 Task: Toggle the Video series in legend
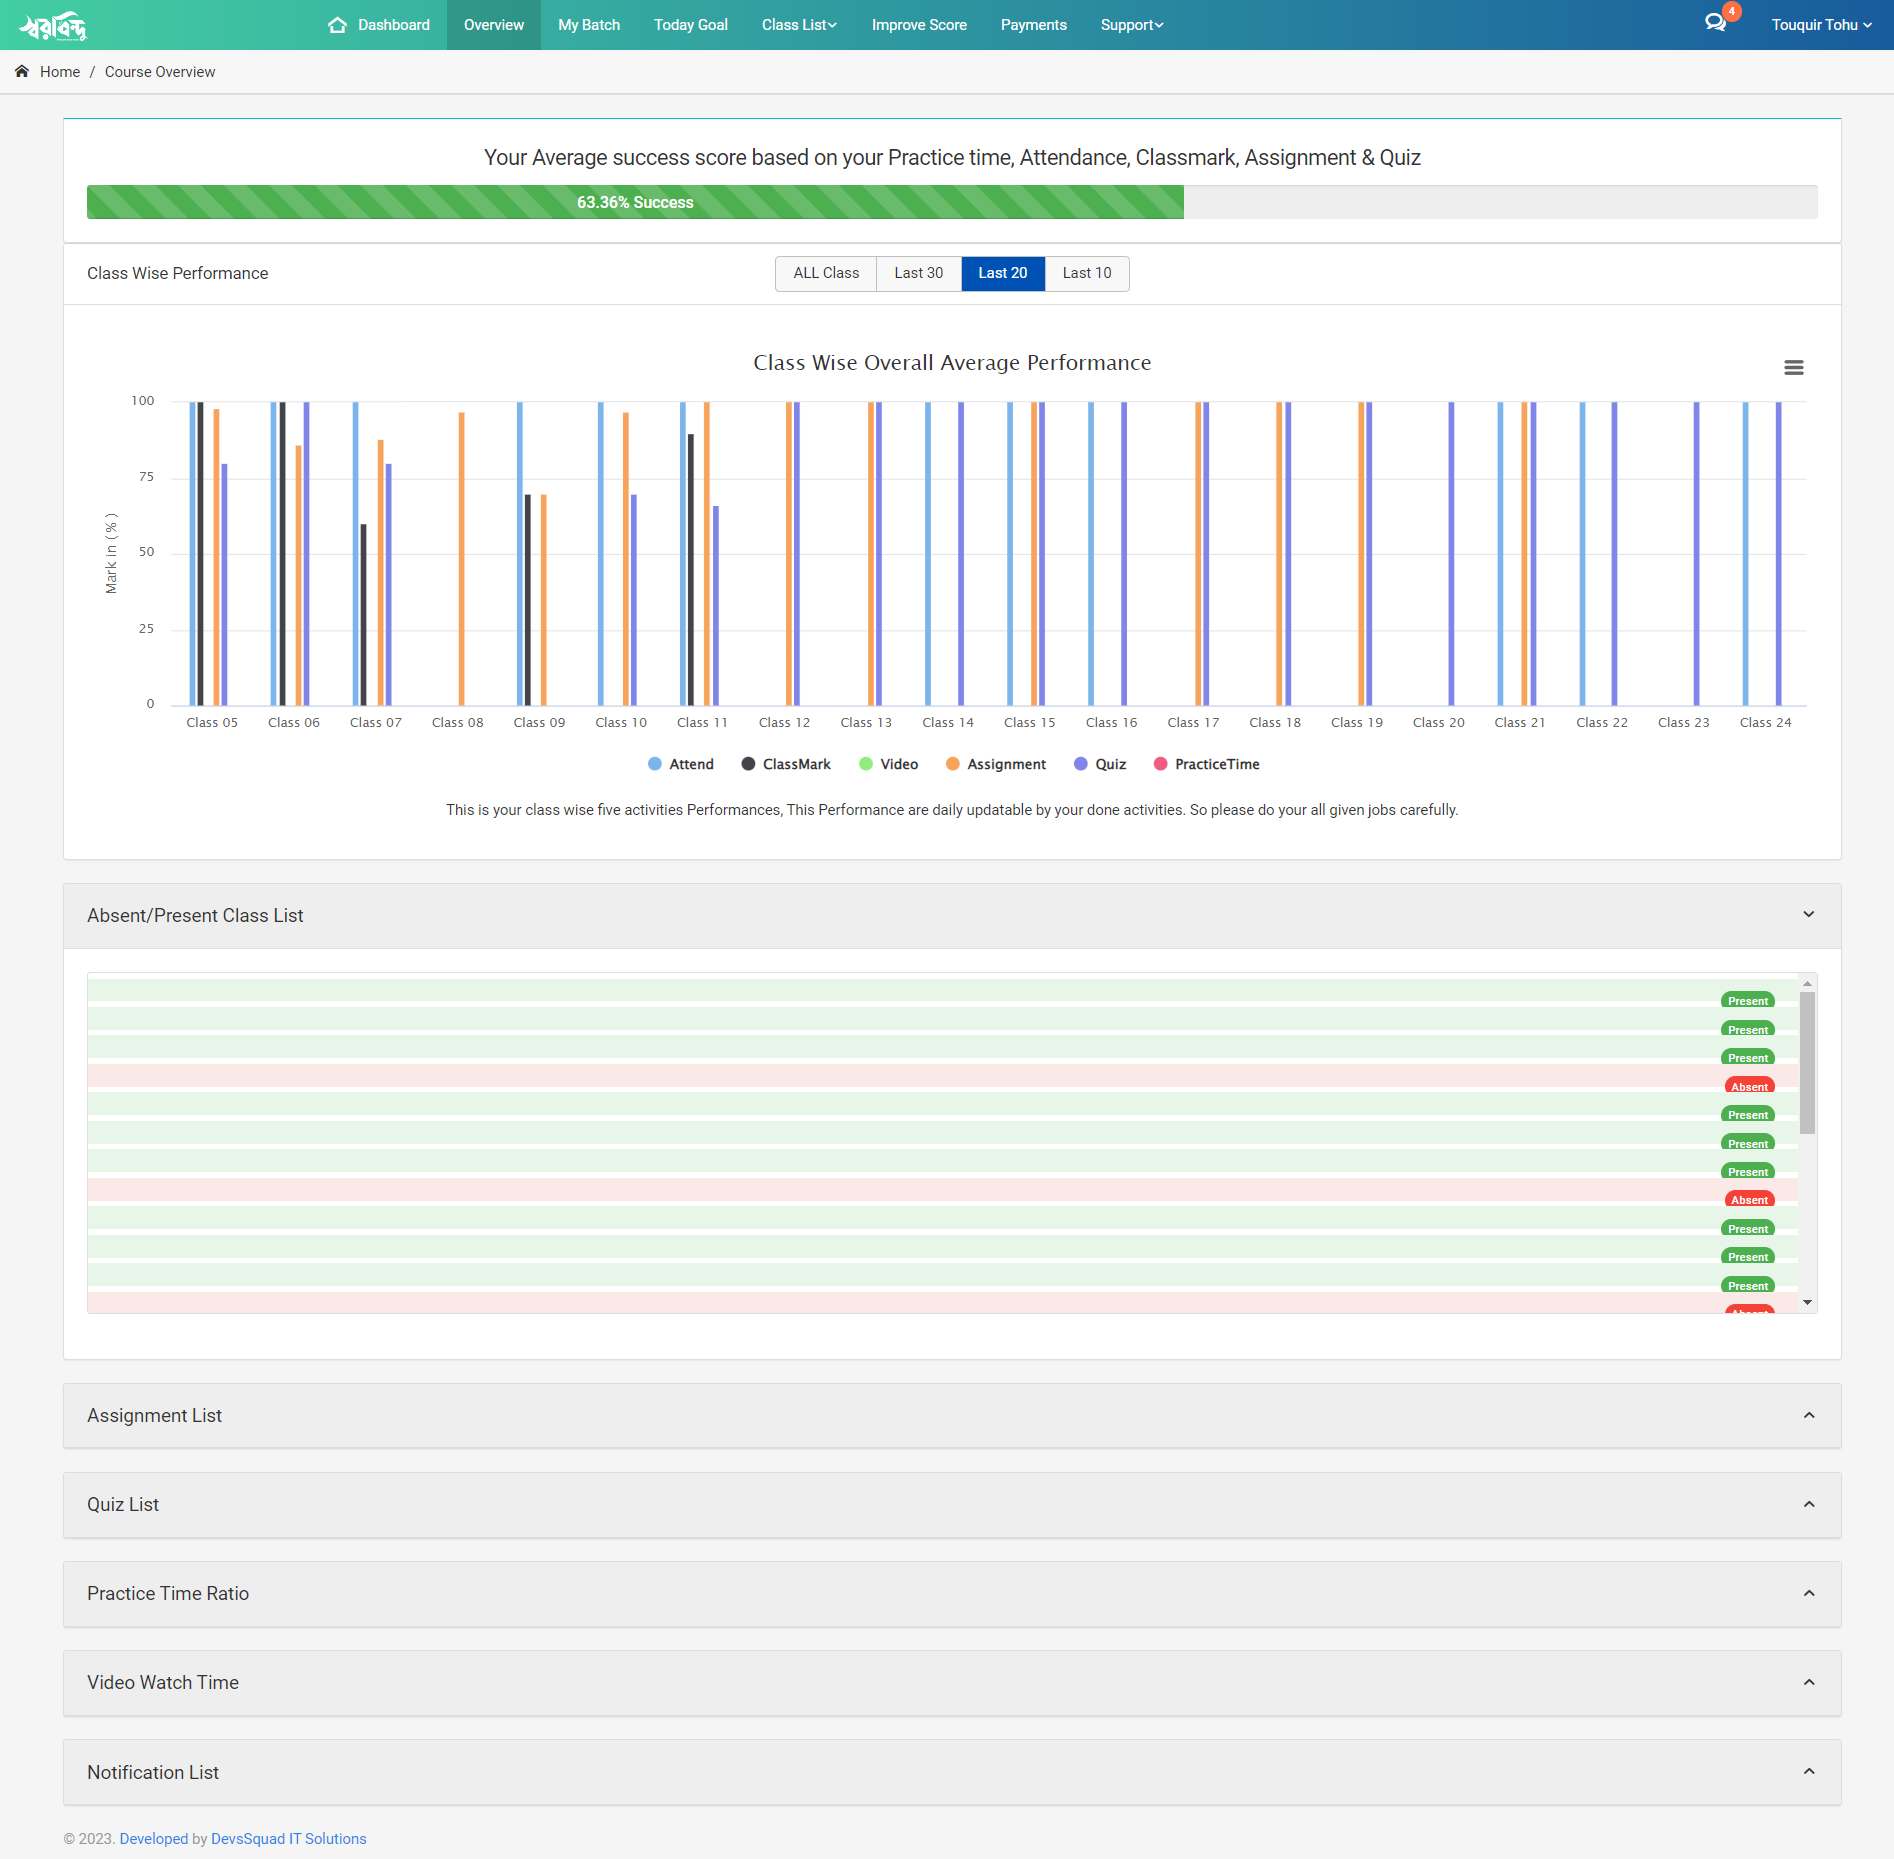(x=889, y=764)
